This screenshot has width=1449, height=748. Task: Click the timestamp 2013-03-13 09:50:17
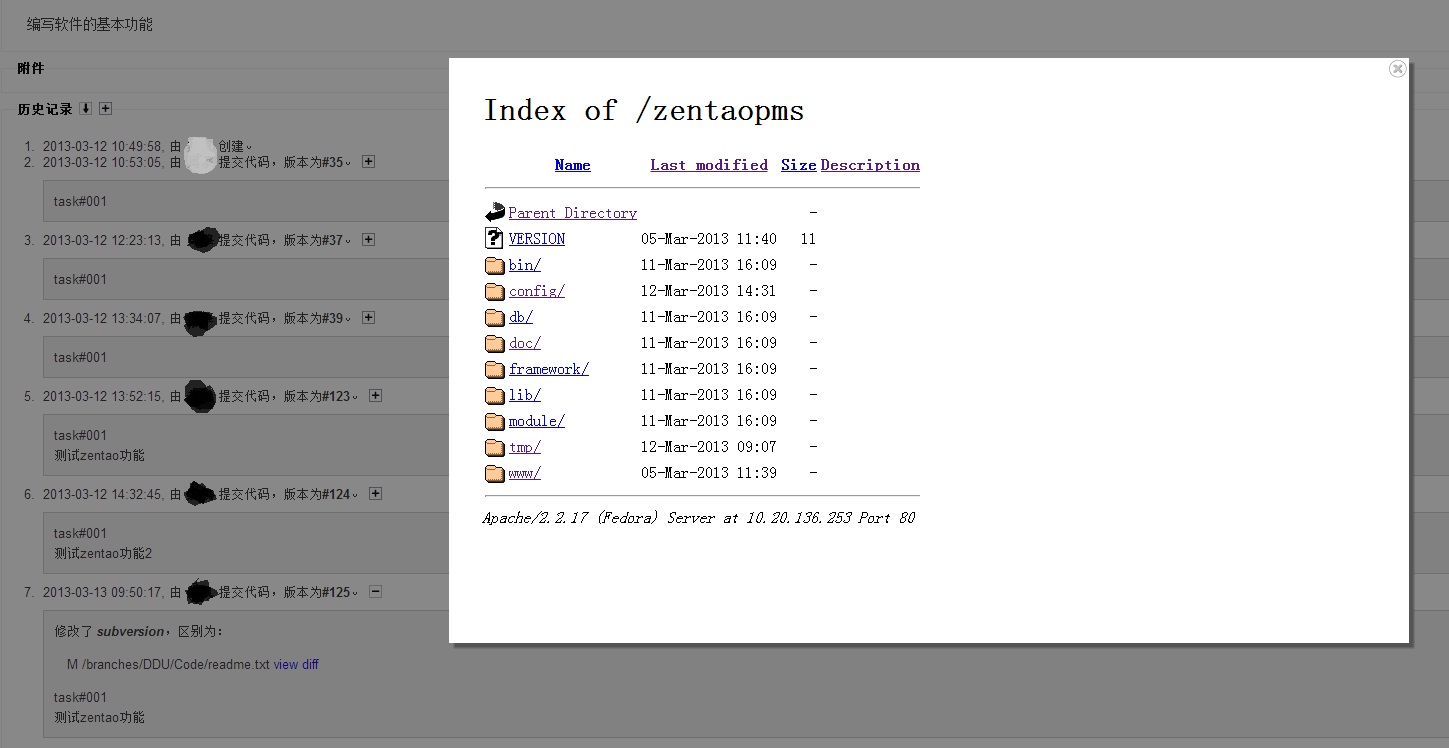coord(102,592)
